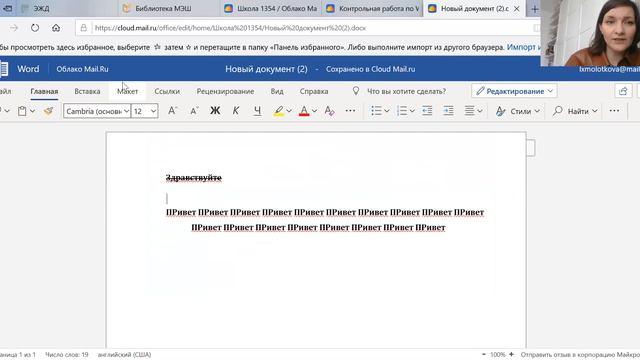Viewport: 640px width, 360px height.
Task: Increase paragraph indent
Action: click(x=448, y=111)
